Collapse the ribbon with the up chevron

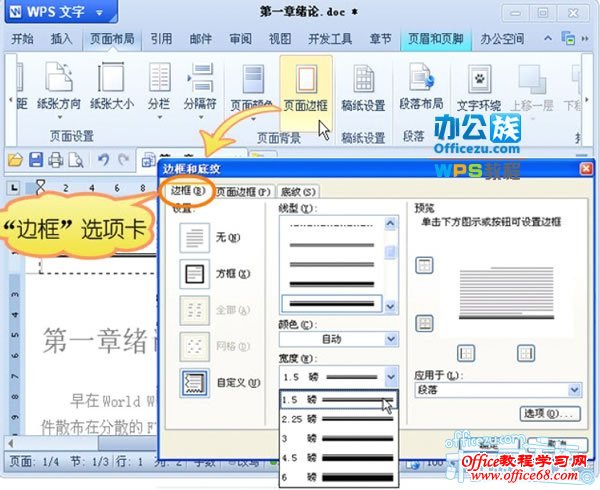click(548, 38)
